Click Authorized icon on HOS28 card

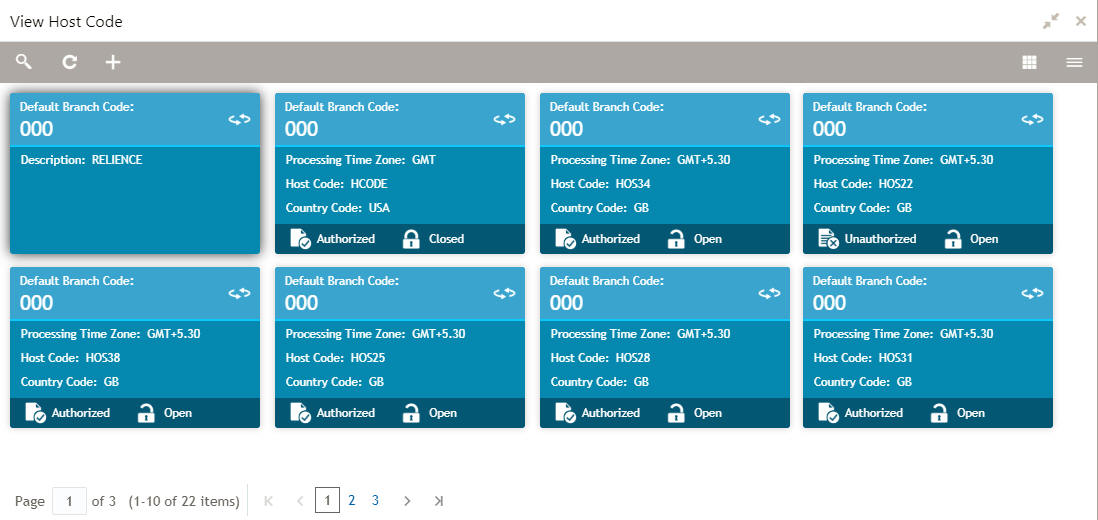tap(566, 413)
